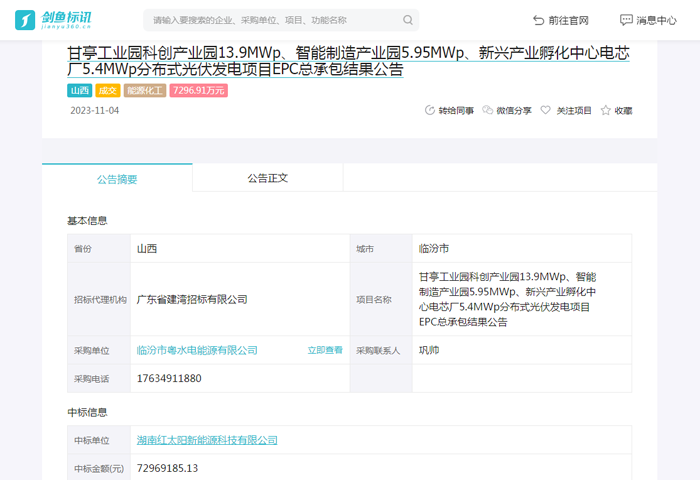Select phone number 17634911880

169,378
